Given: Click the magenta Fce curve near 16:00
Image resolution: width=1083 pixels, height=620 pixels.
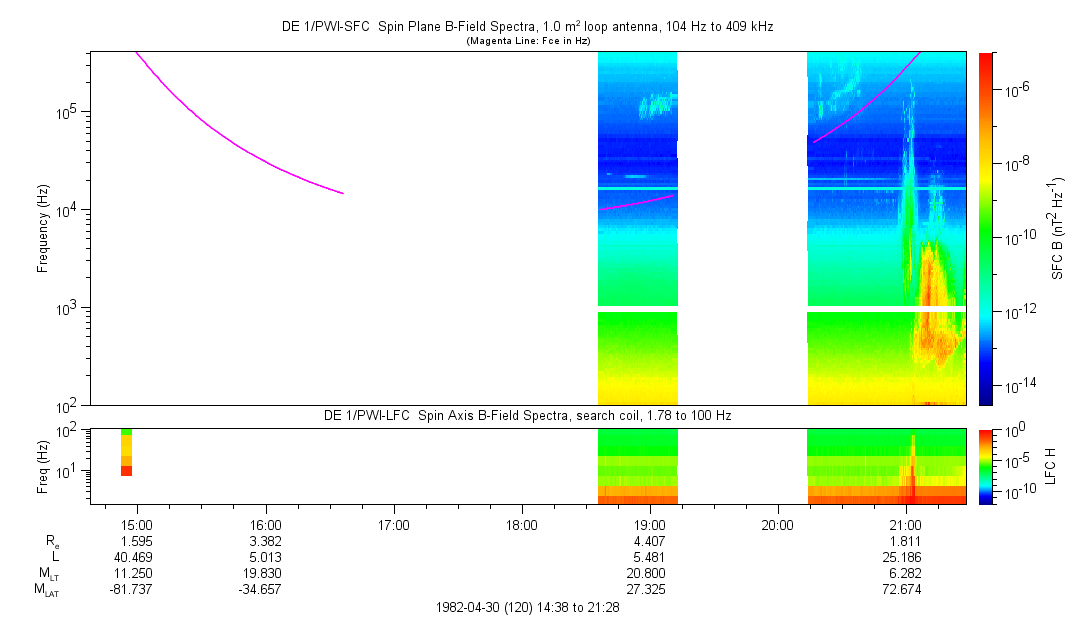Looking at the screenshot, I should tap(265, 158).
